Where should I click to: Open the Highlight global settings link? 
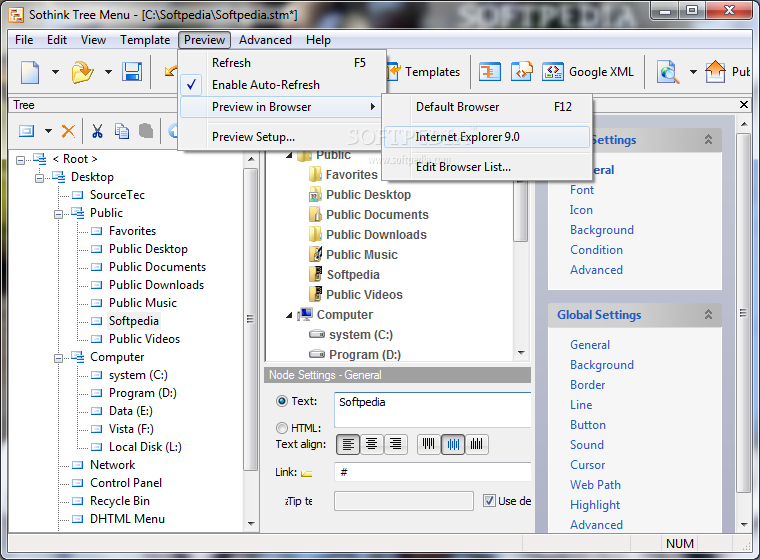(x=595, y=505)
